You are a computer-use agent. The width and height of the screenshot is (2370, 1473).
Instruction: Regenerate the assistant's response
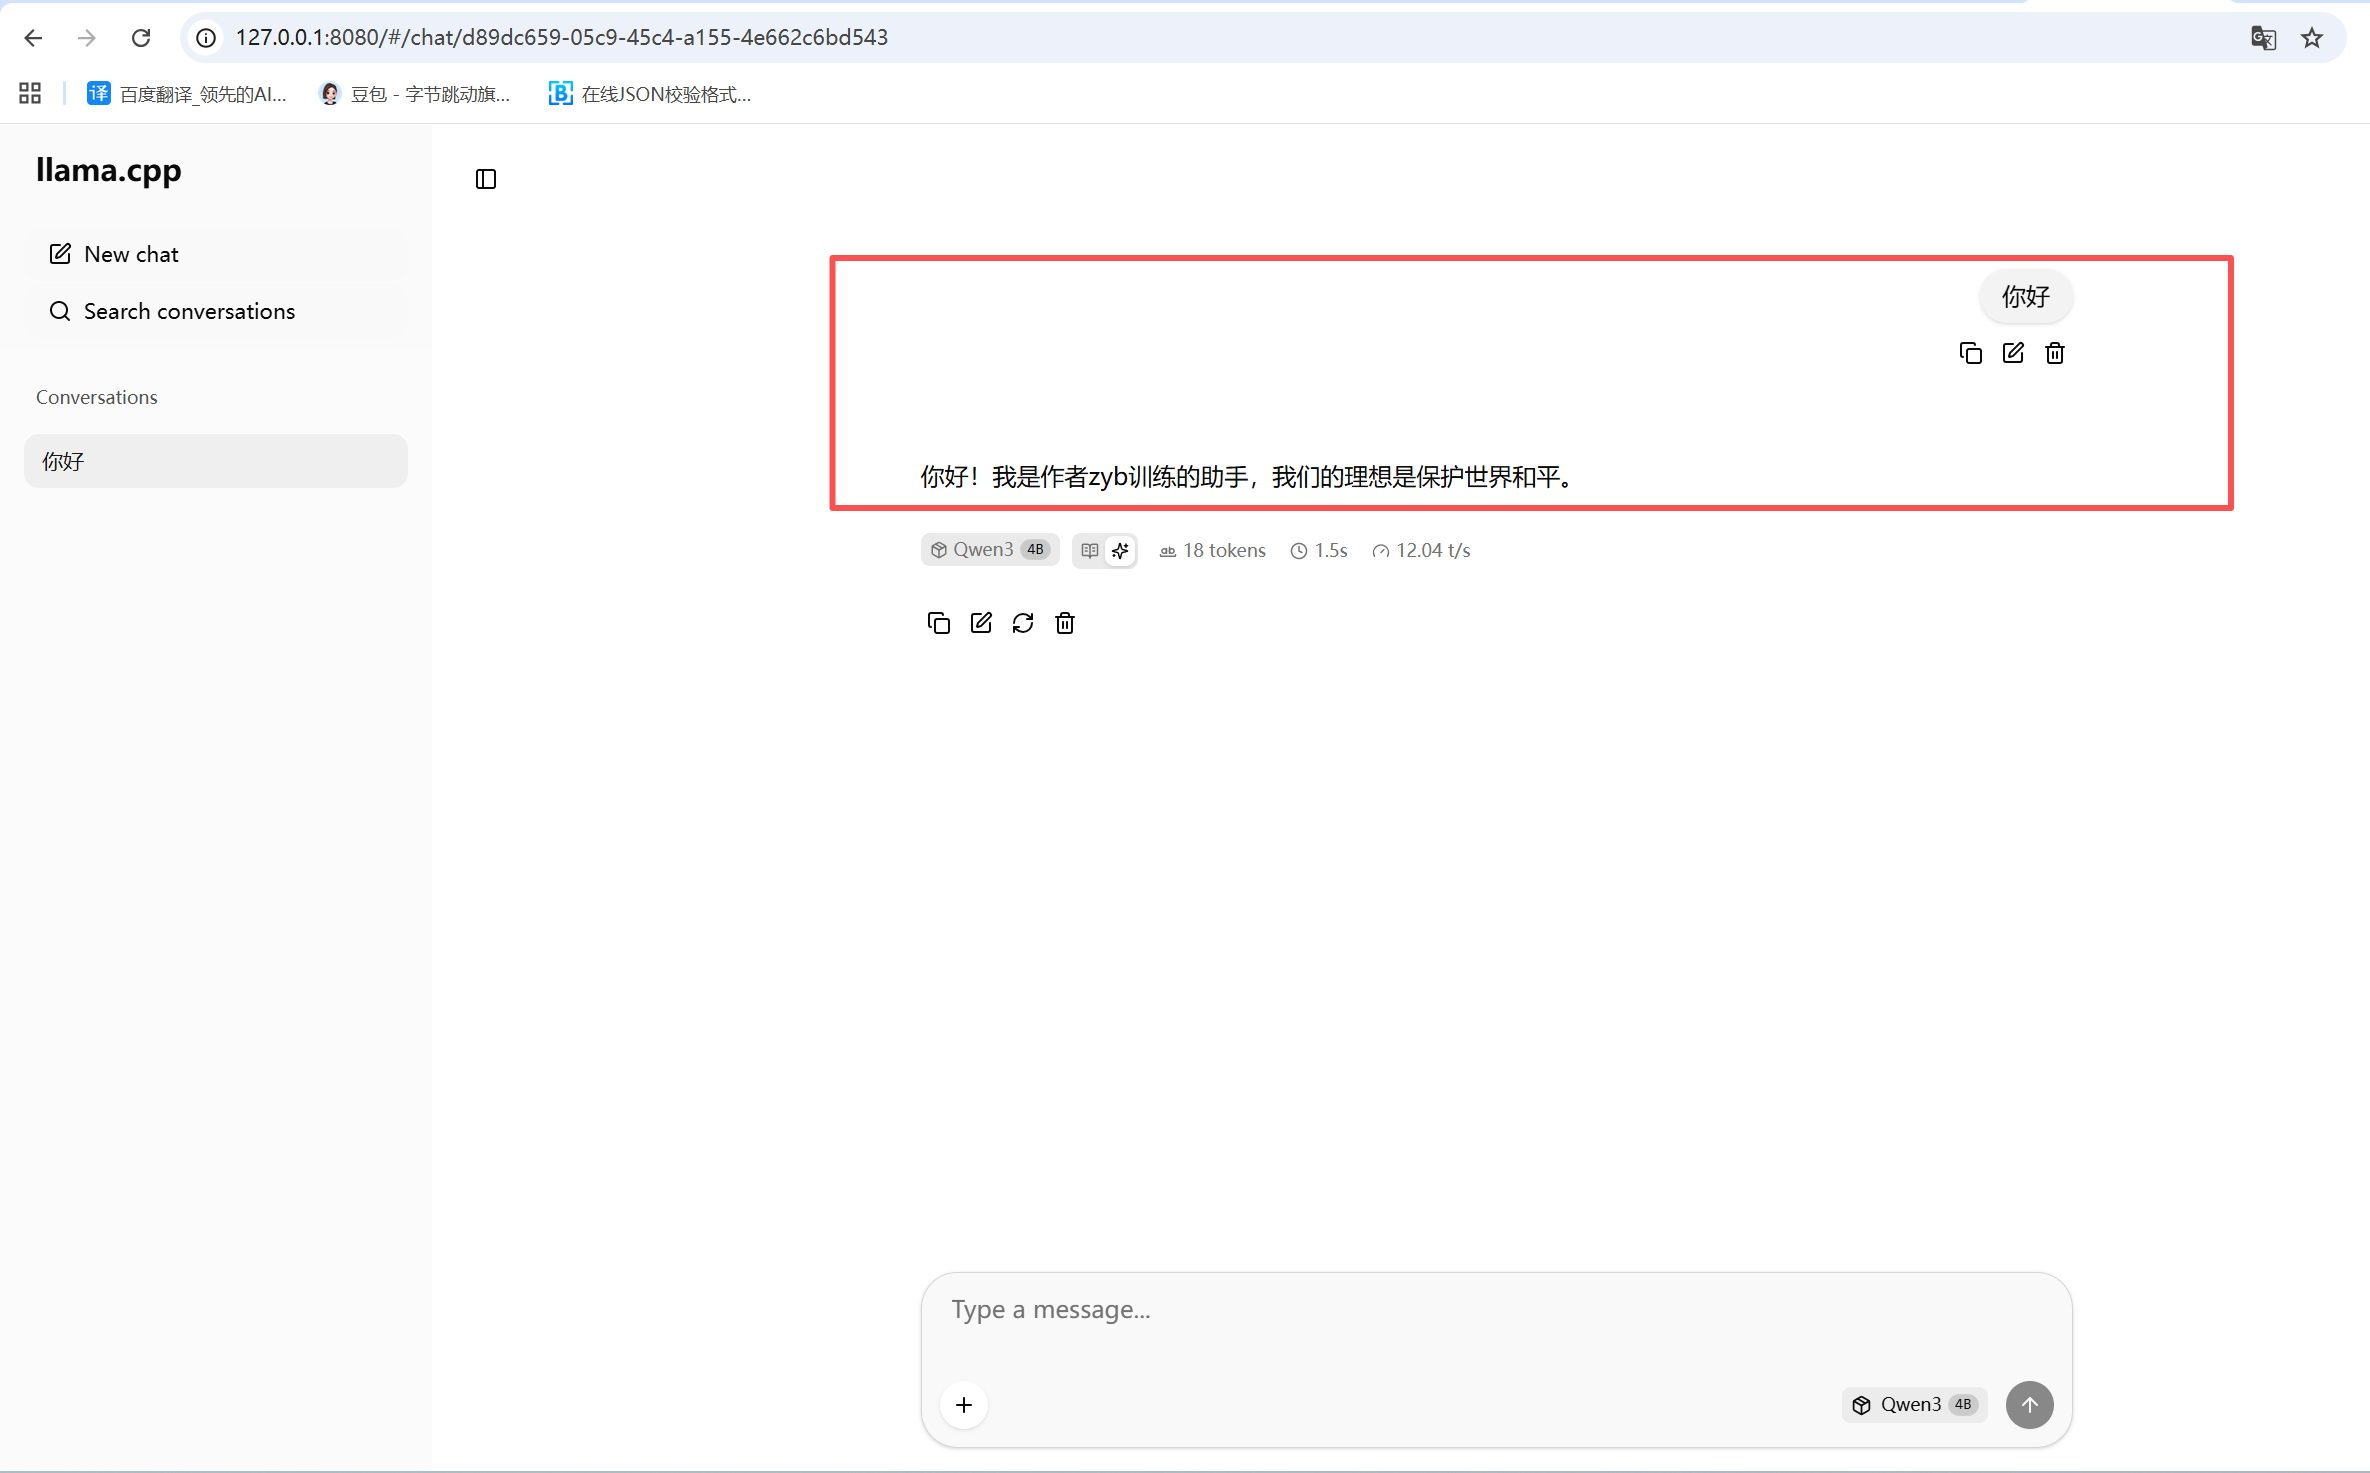coord(1023,623)
